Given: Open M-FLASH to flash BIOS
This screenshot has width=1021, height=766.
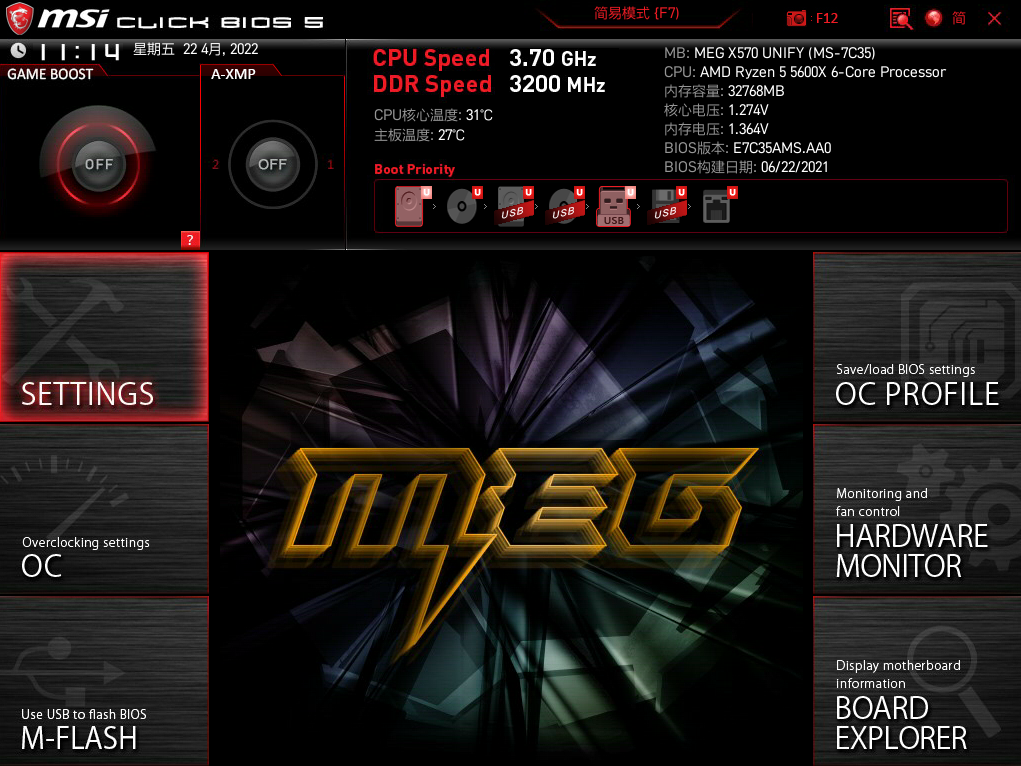Looking at the screenshot, I should 104,682.
